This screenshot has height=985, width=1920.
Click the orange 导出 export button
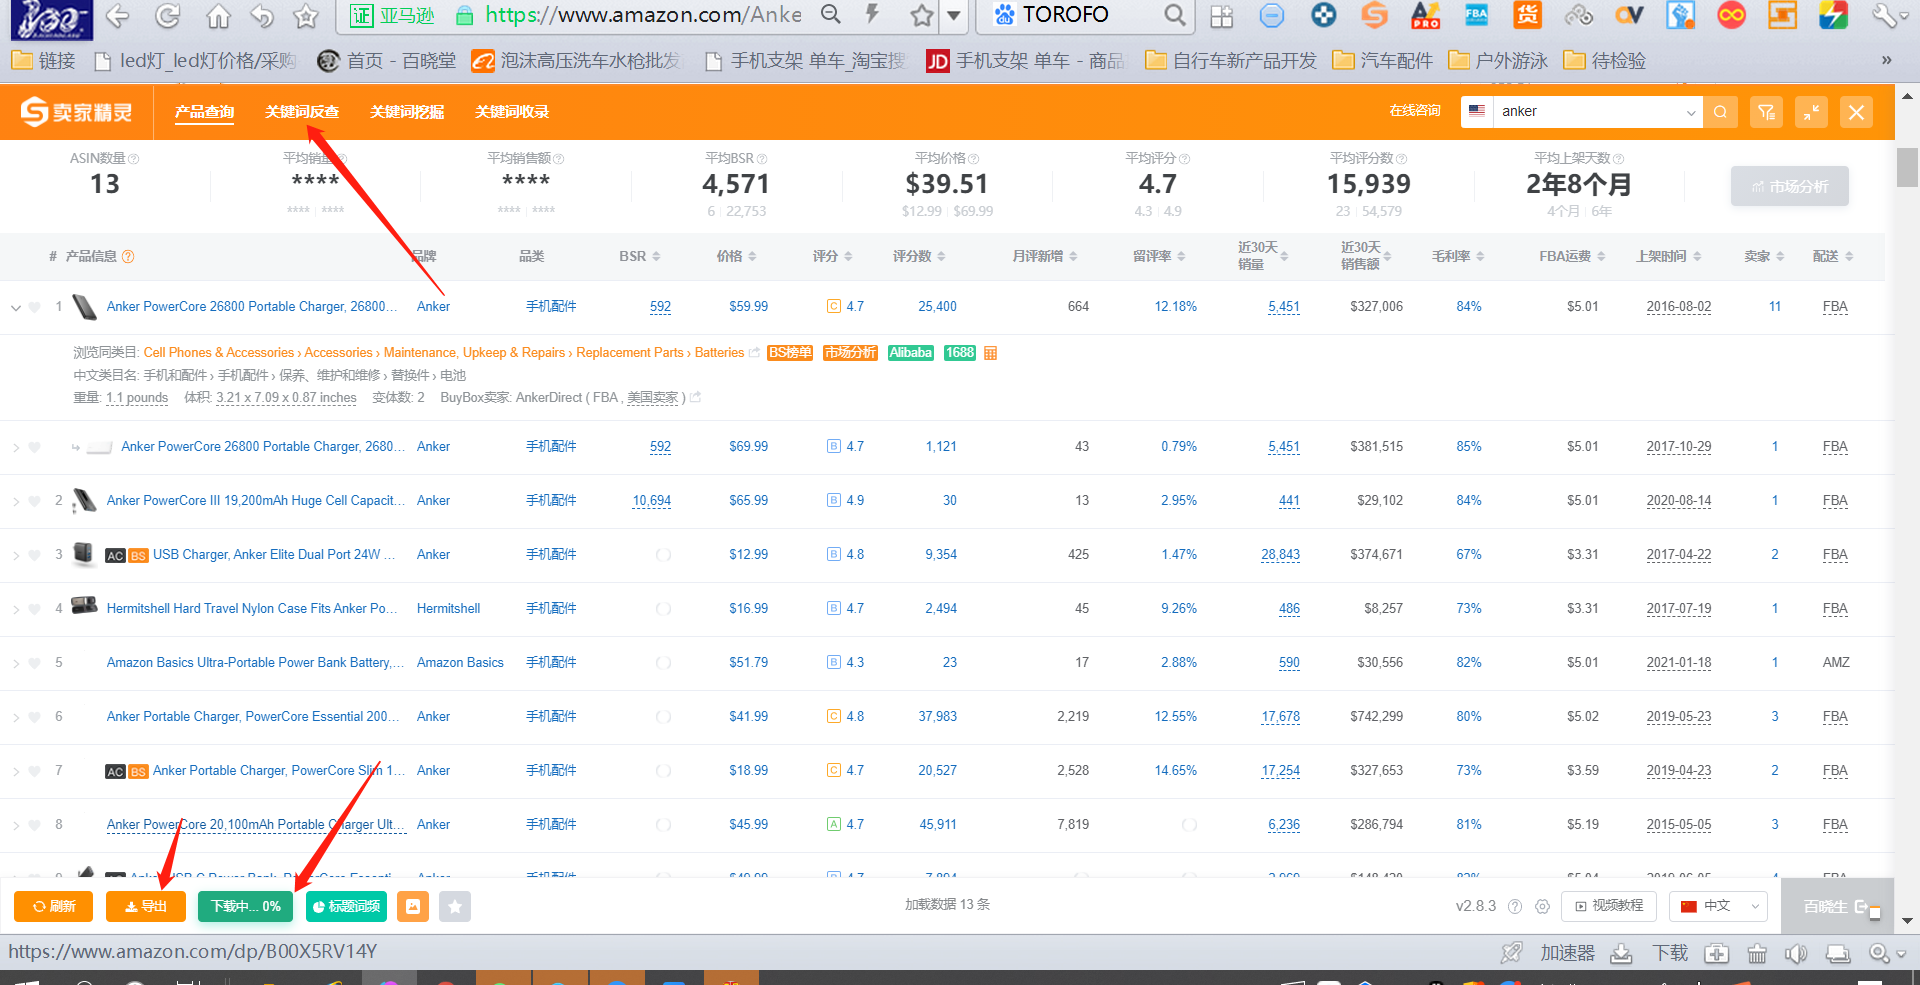click(146, 906)
